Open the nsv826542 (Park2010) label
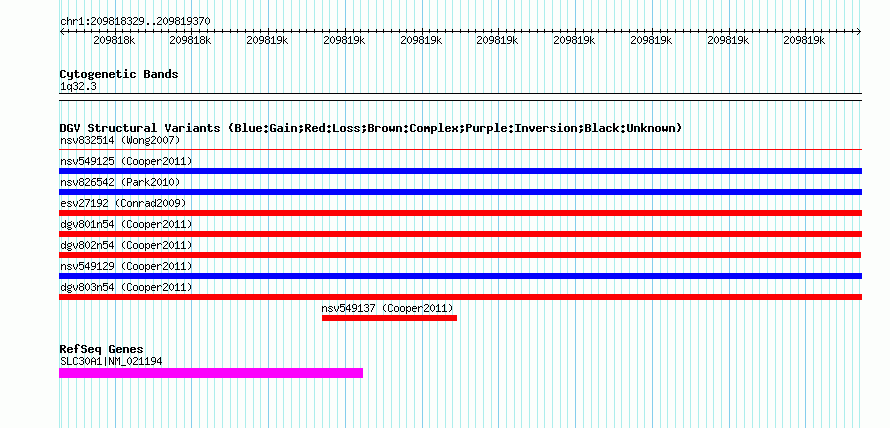This screenshot has height=428, width=890. tap(120, 182)
